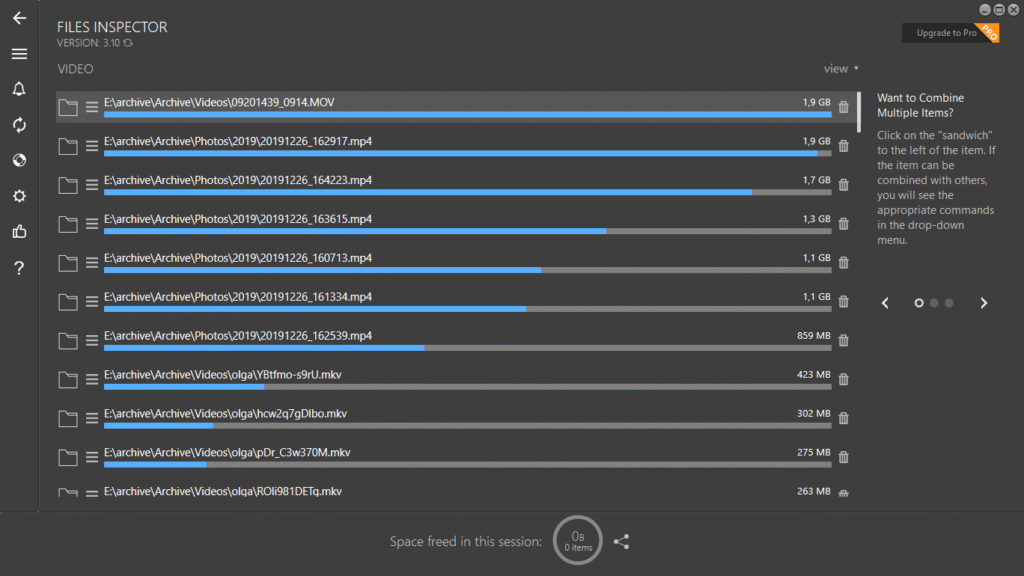
Task: Select the second tip page dot
Action: pos(934,303)
